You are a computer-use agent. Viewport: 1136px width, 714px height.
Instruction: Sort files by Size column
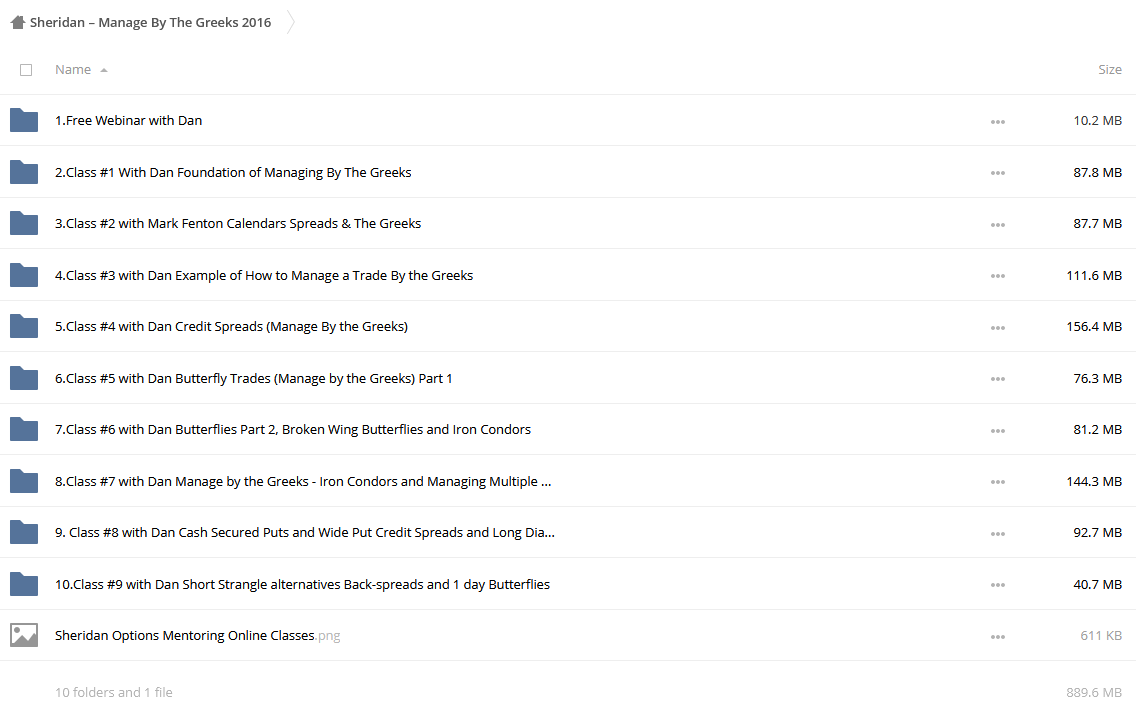pyautogui.click(x=1109, y=70)
